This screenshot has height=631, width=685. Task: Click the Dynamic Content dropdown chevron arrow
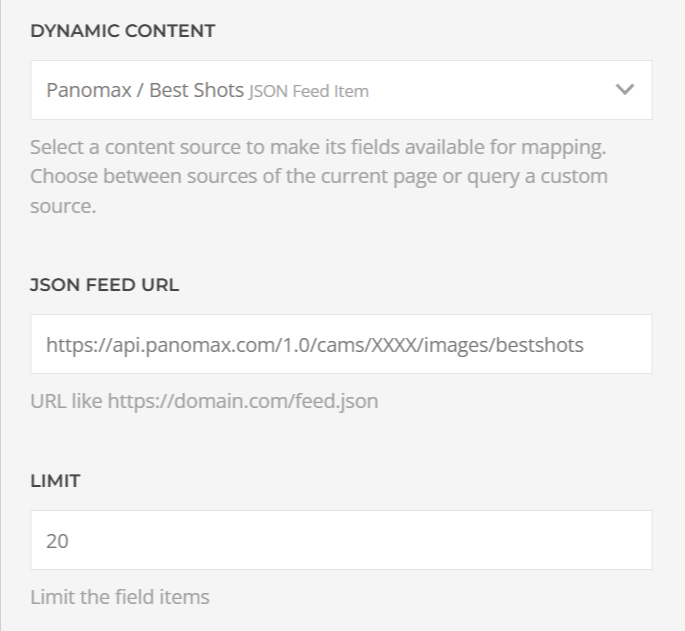[x=625, y=90]
